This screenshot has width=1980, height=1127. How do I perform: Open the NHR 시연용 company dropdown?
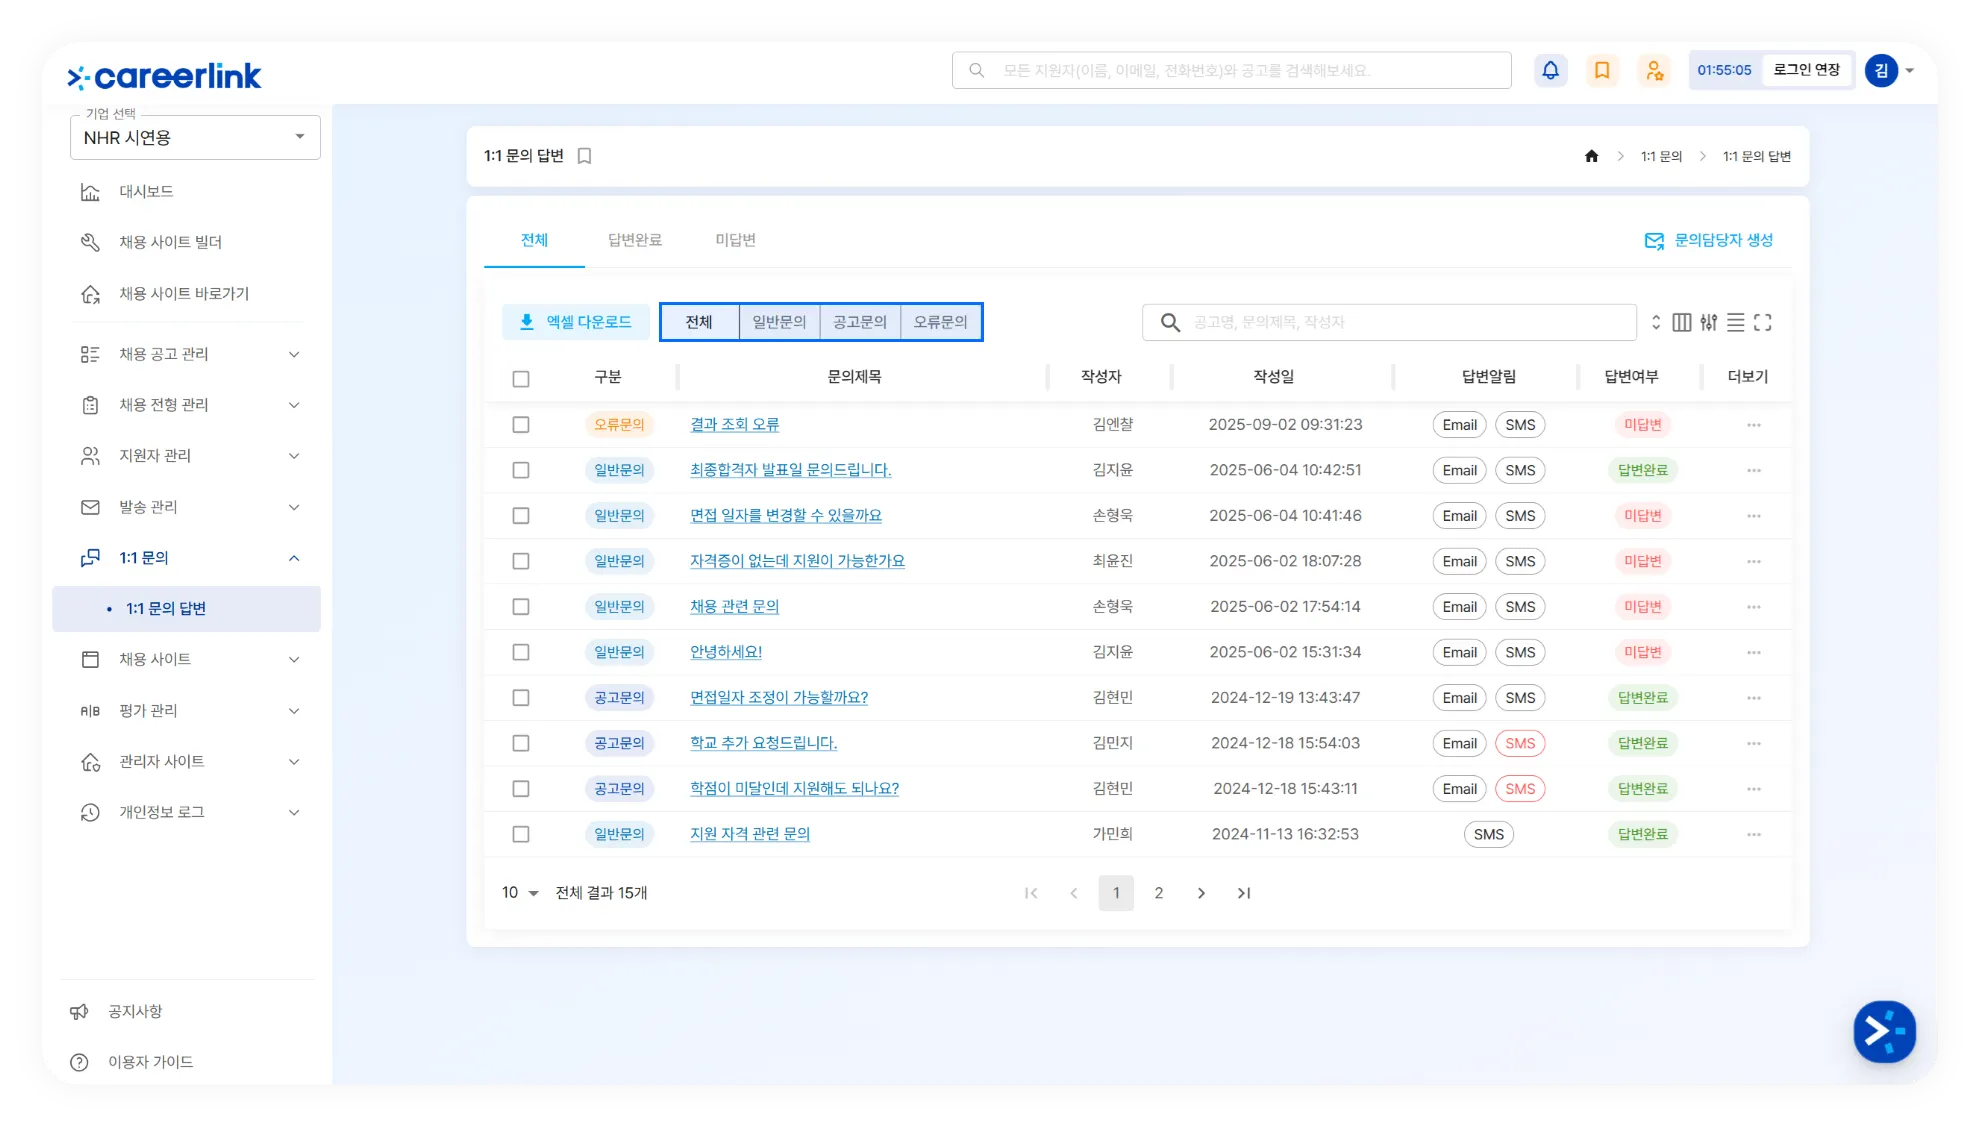point(195,137)
